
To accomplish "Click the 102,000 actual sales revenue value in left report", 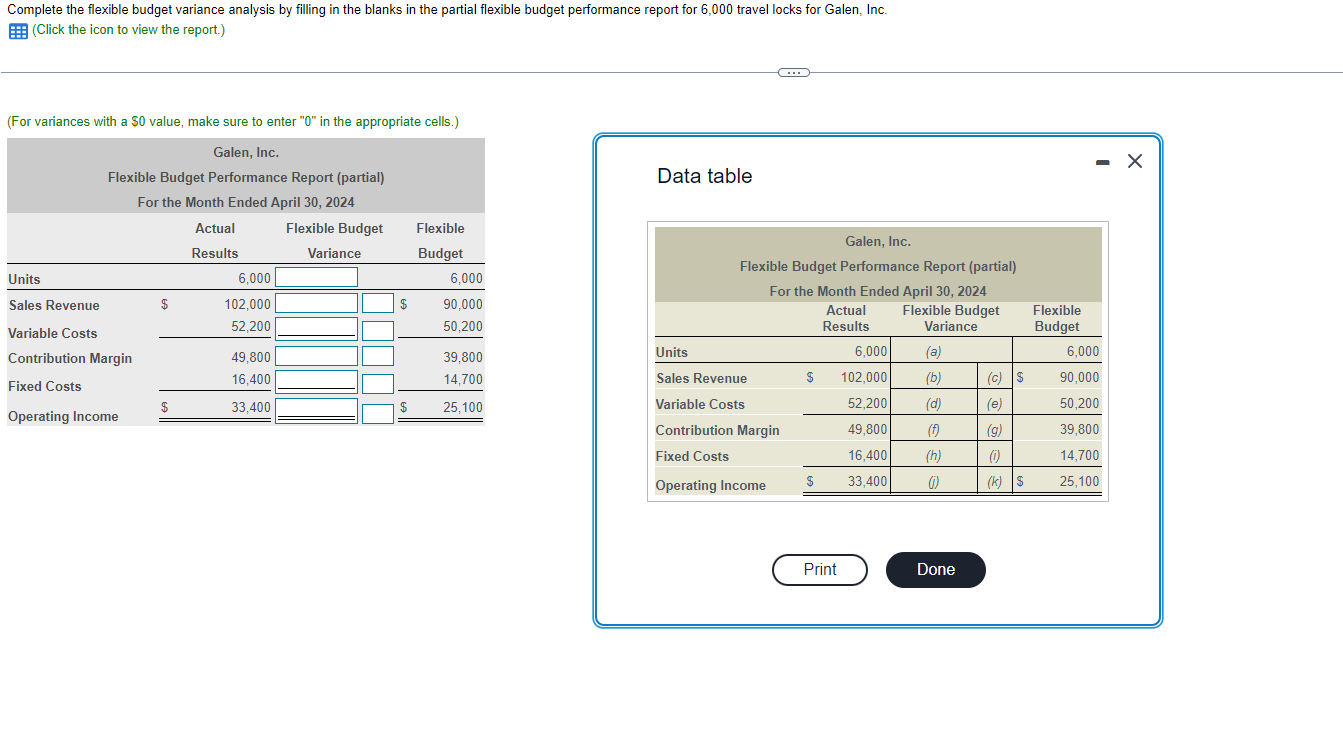I will [247, 304].
